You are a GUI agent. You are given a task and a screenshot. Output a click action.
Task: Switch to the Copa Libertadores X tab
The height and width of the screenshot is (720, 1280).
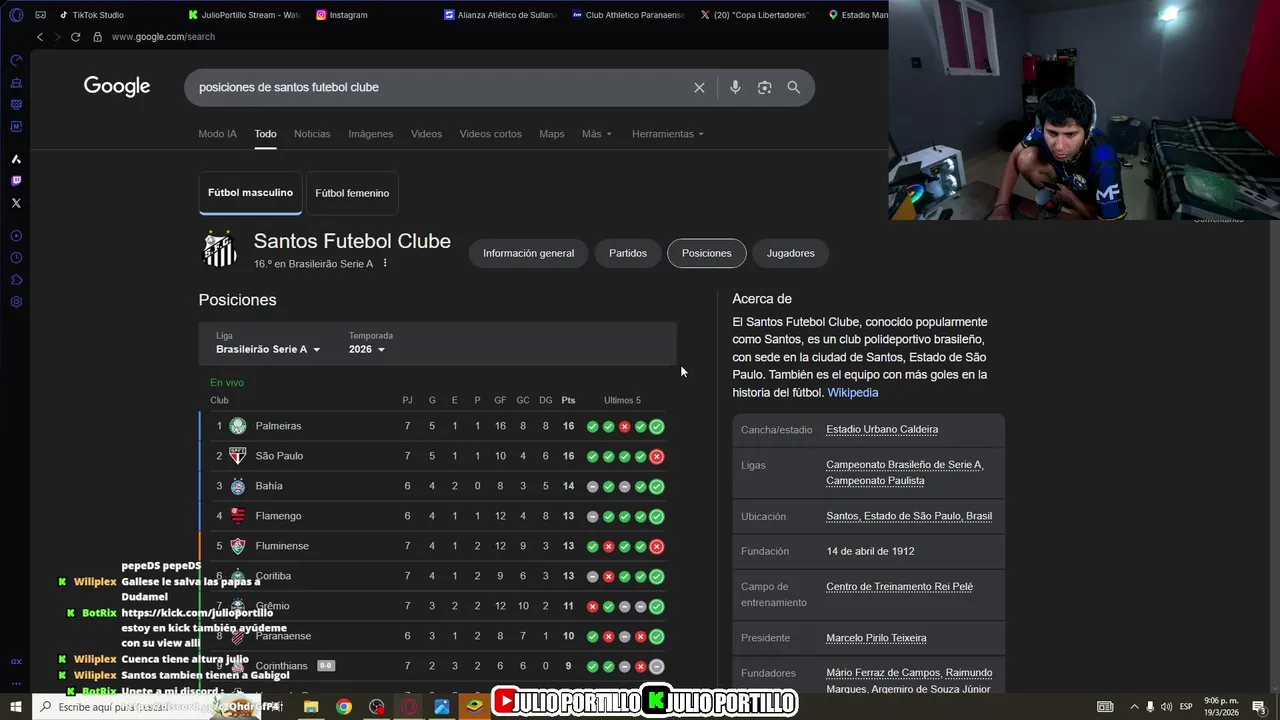click(x=757, y=15)
